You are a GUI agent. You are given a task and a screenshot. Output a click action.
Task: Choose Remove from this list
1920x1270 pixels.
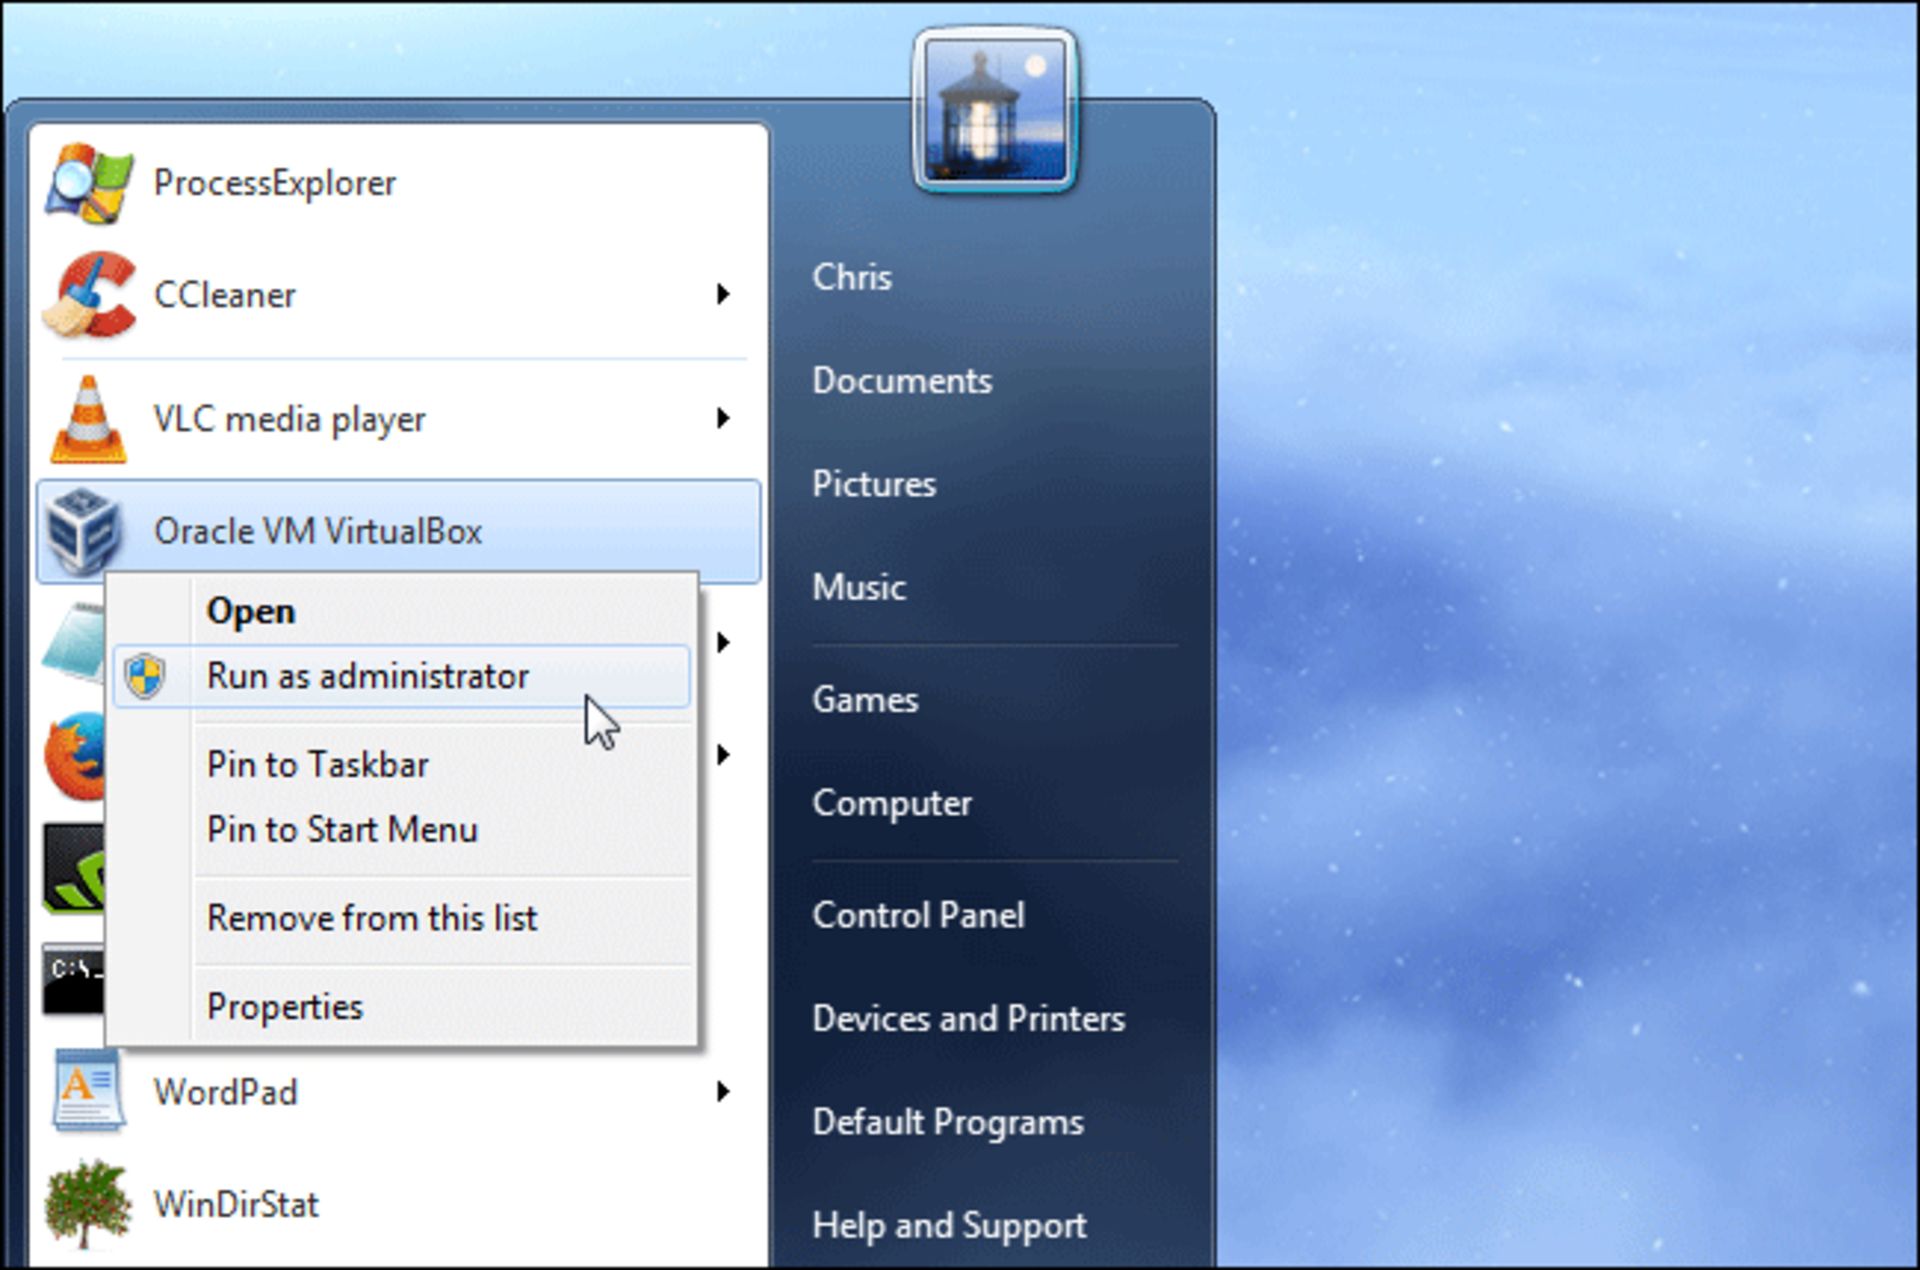pyautogui.click(x=401, y=918)
